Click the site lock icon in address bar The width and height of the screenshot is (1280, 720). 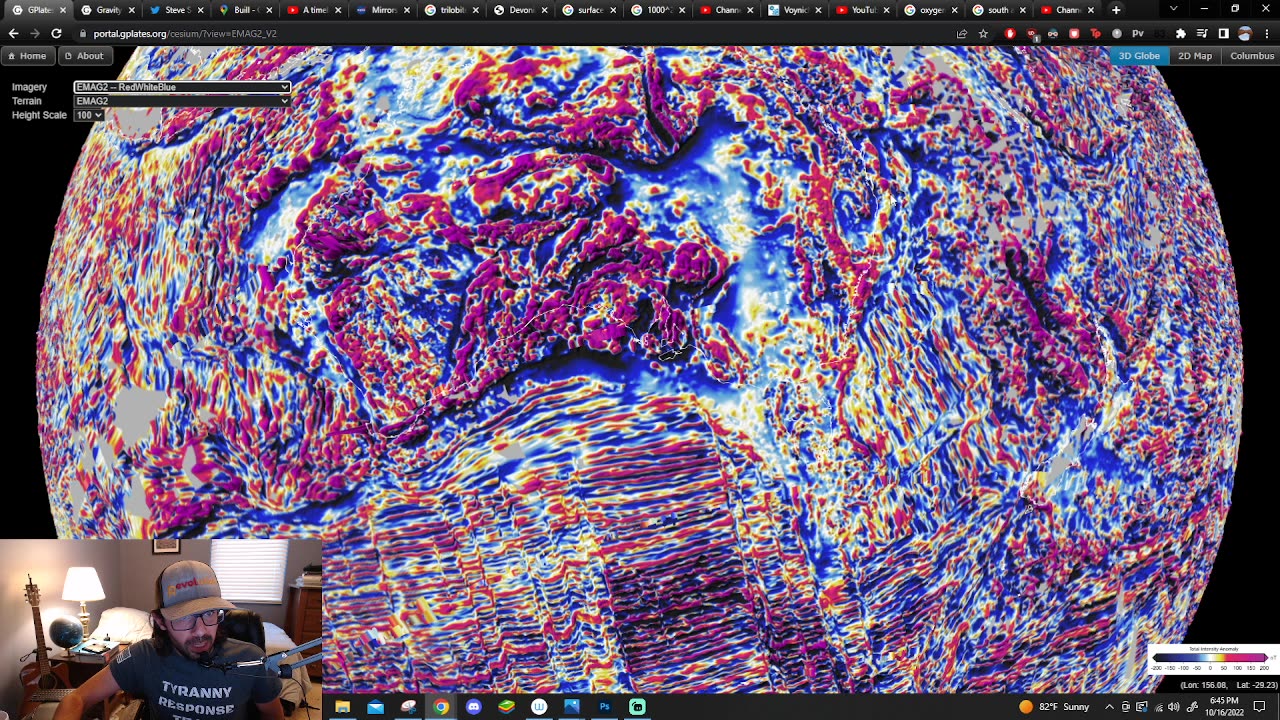82,33
